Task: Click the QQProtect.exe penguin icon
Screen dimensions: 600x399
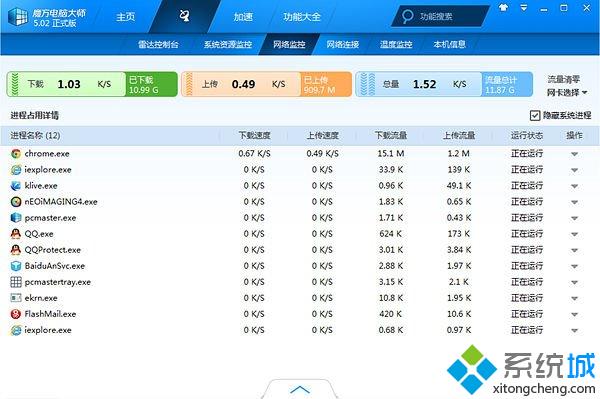Action: (x=16, y=250)
